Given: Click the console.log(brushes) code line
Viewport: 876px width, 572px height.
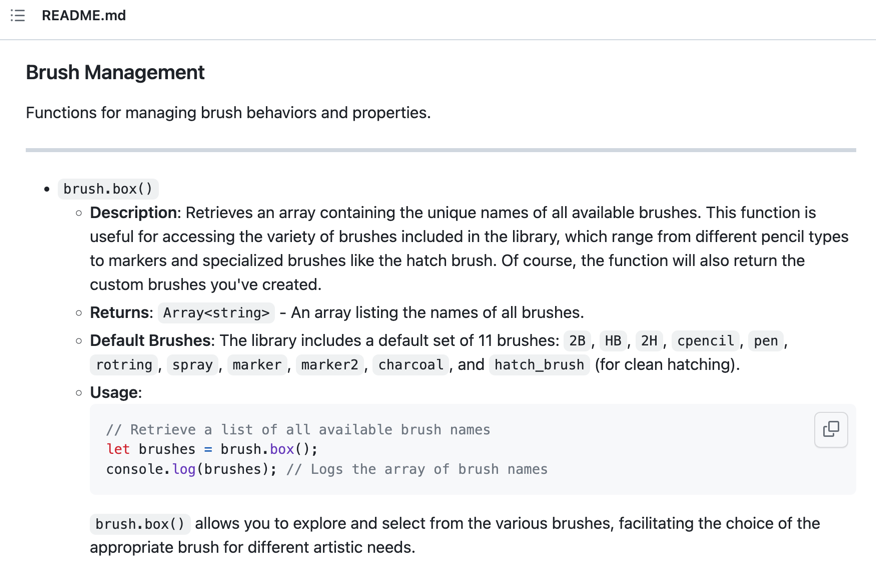Looking at the screenshot, I should point(191,469).
